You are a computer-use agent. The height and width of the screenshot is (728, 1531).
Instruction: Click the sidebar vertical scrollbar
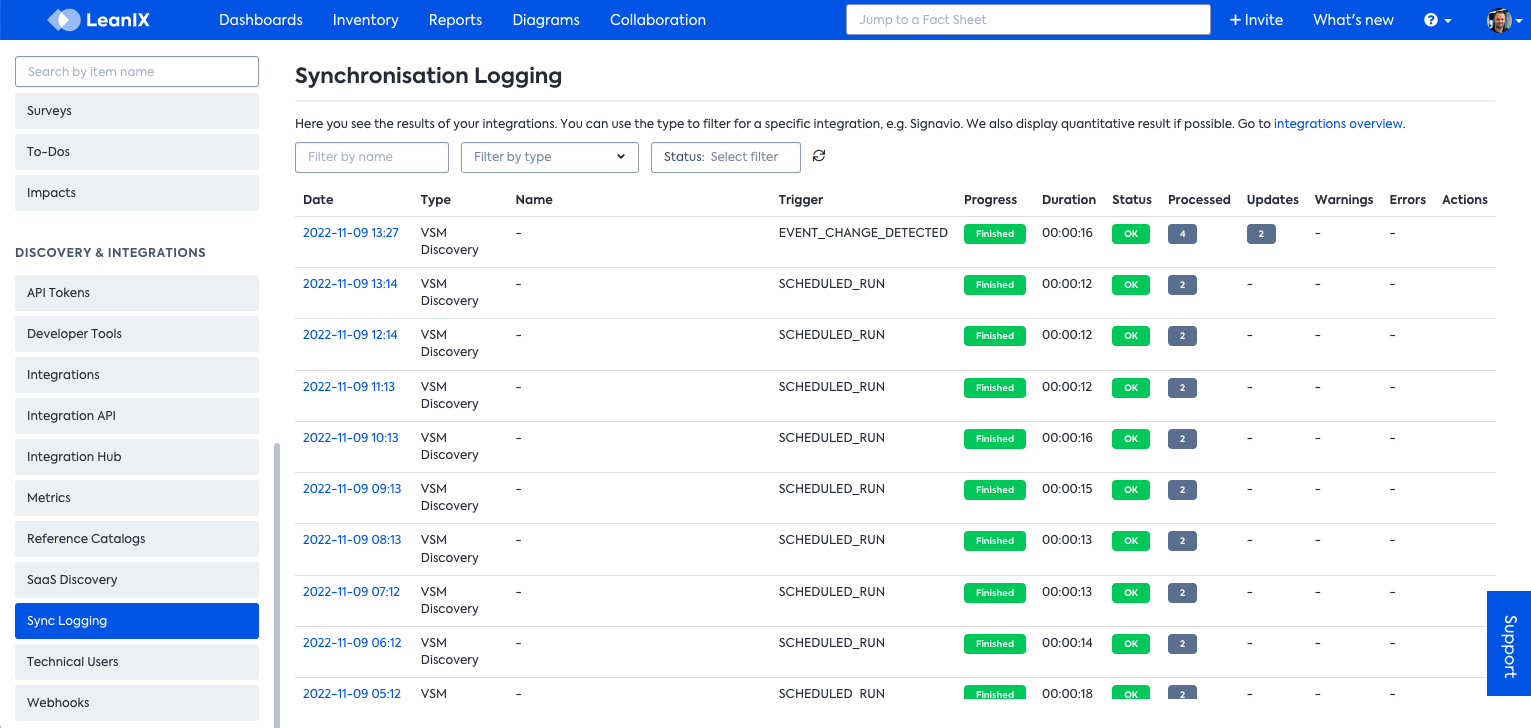click(277, 584)
